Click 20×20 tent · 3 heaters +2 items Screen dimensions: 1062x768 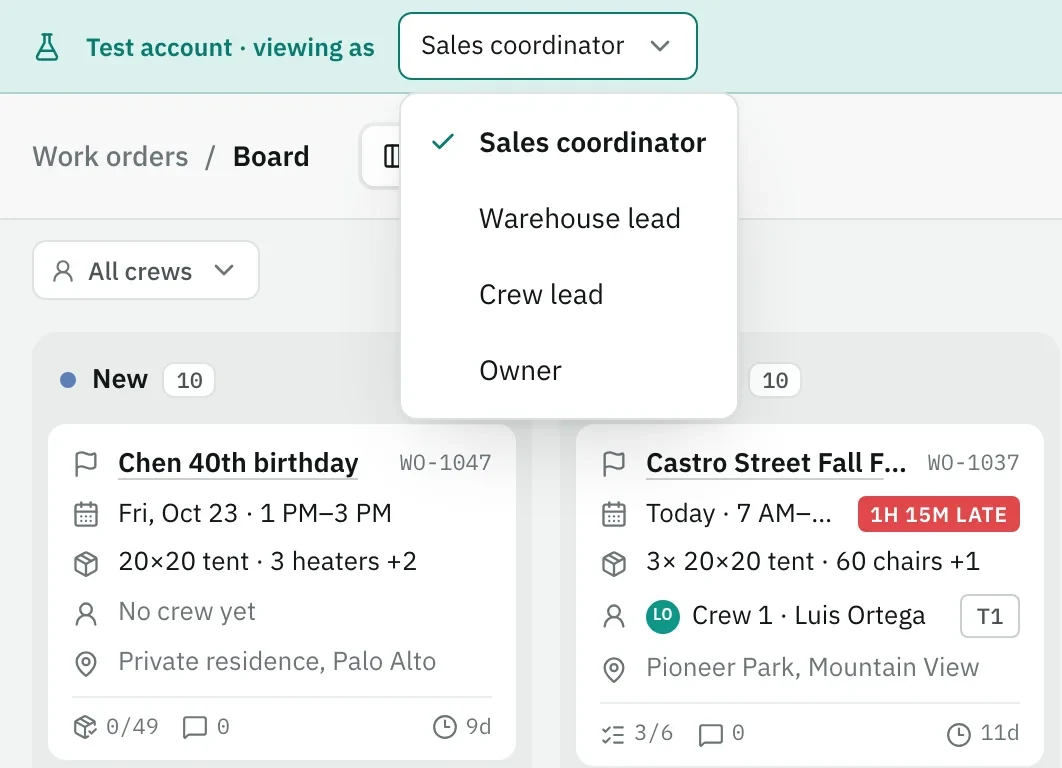tap(268, 561)
